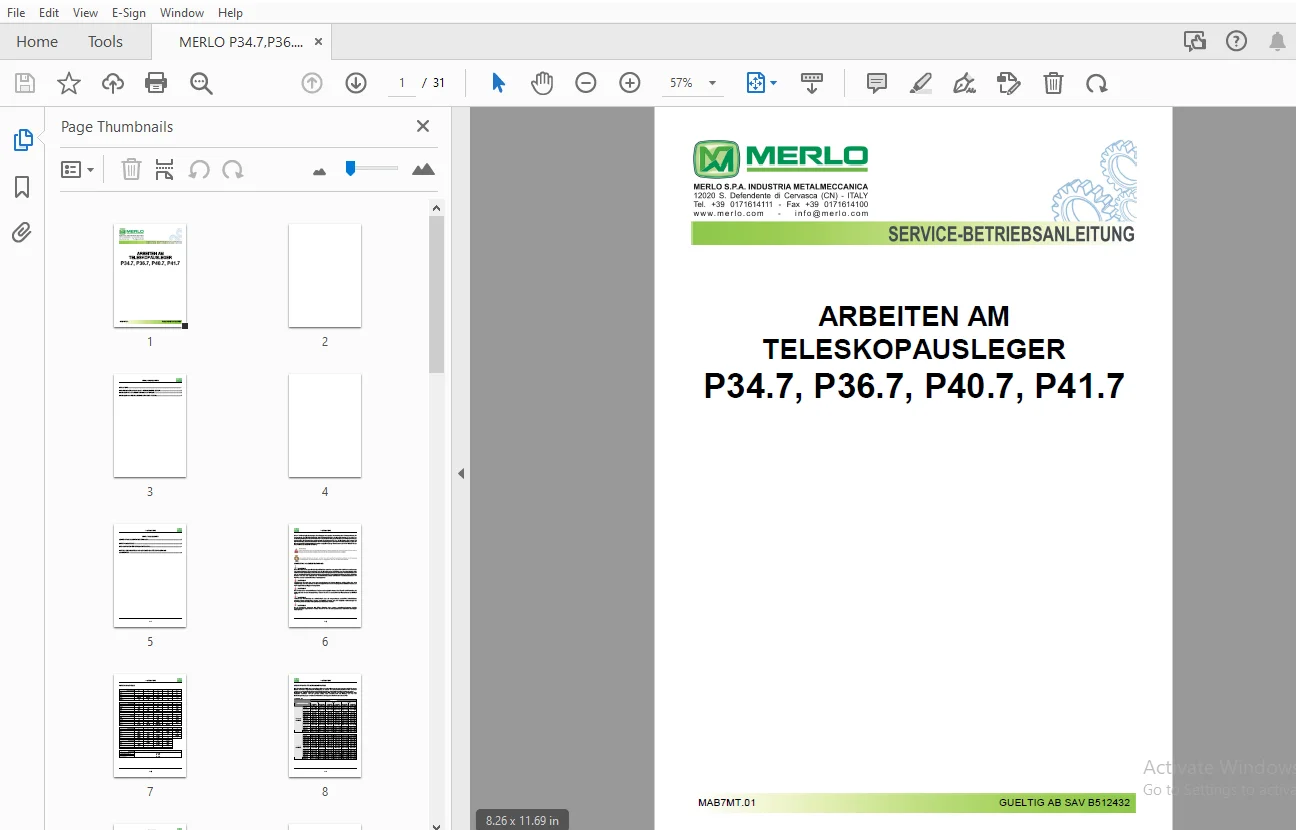Bookmark this file with the star icon
Image resolution: width=1296 pixels, height=830 pixels.
coord(69,83)
